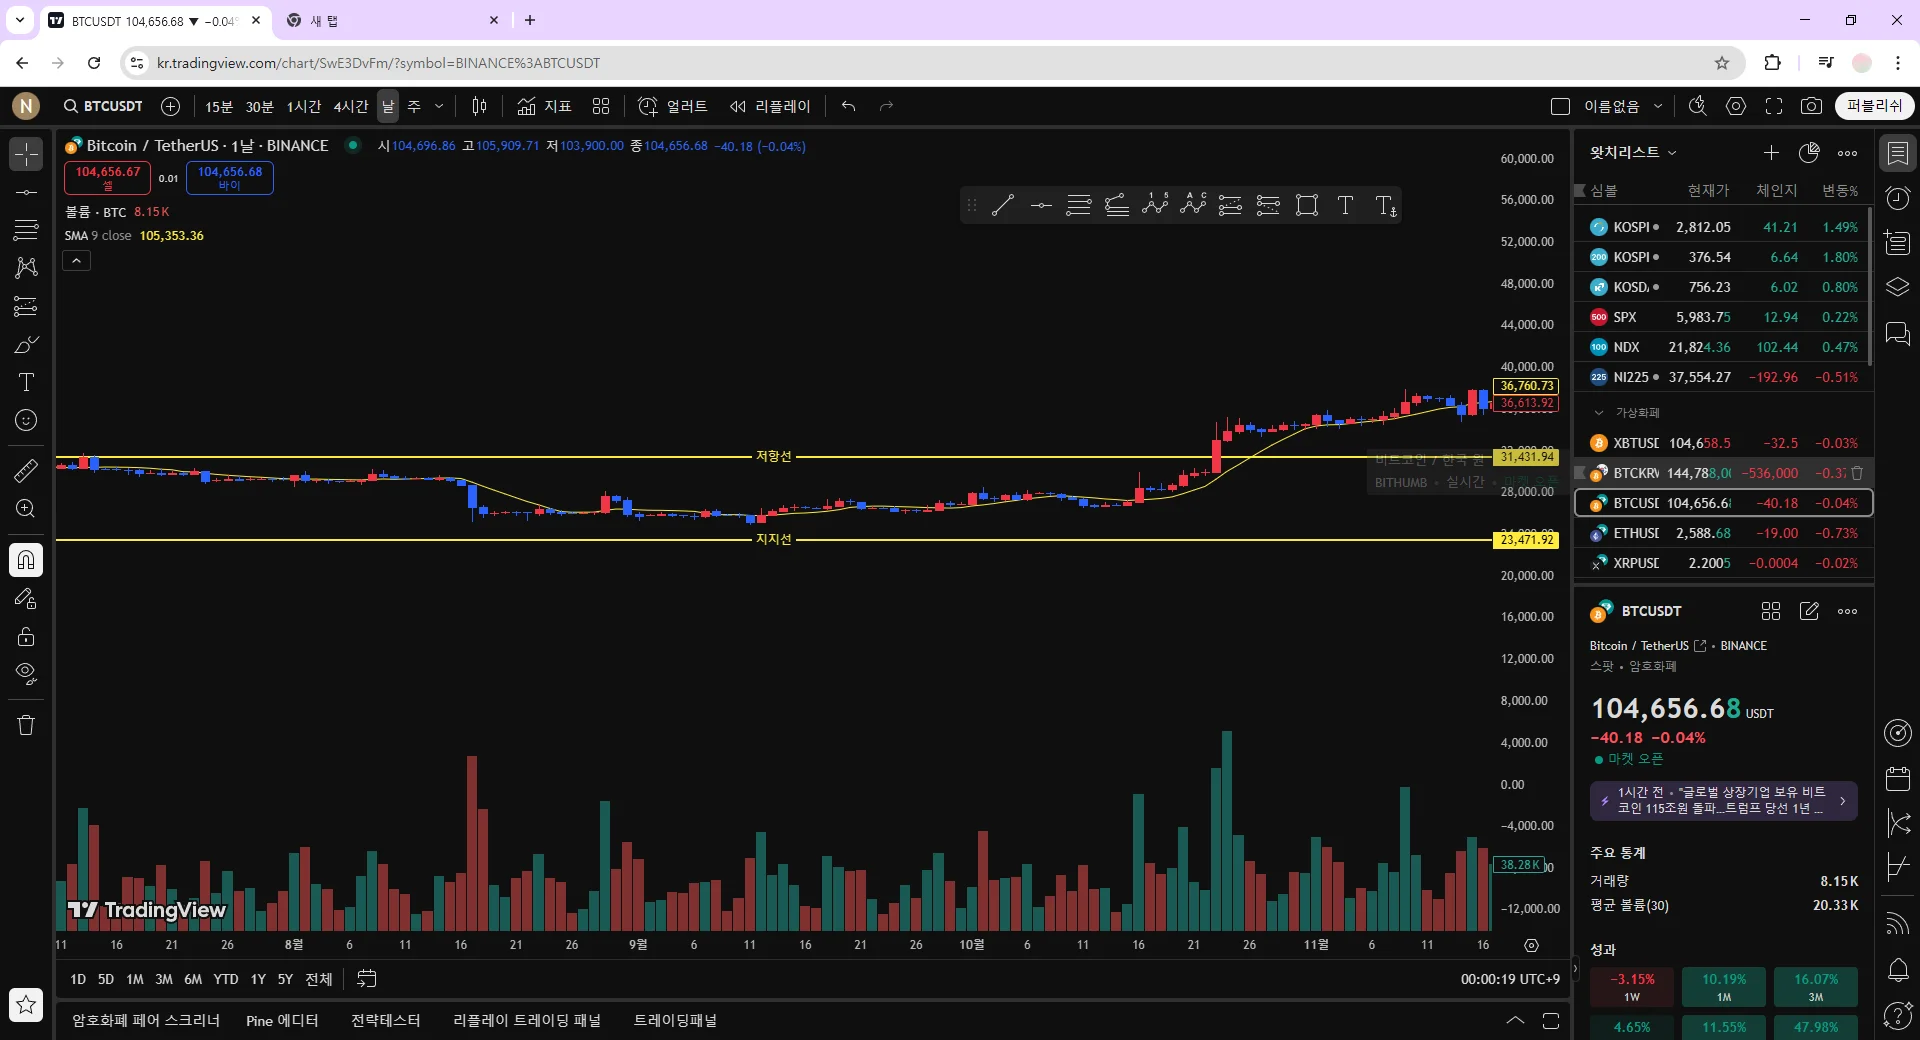Start bar replay (리플레이)
Viewport: 1920px width, 1040px height.
click(770, 106)
